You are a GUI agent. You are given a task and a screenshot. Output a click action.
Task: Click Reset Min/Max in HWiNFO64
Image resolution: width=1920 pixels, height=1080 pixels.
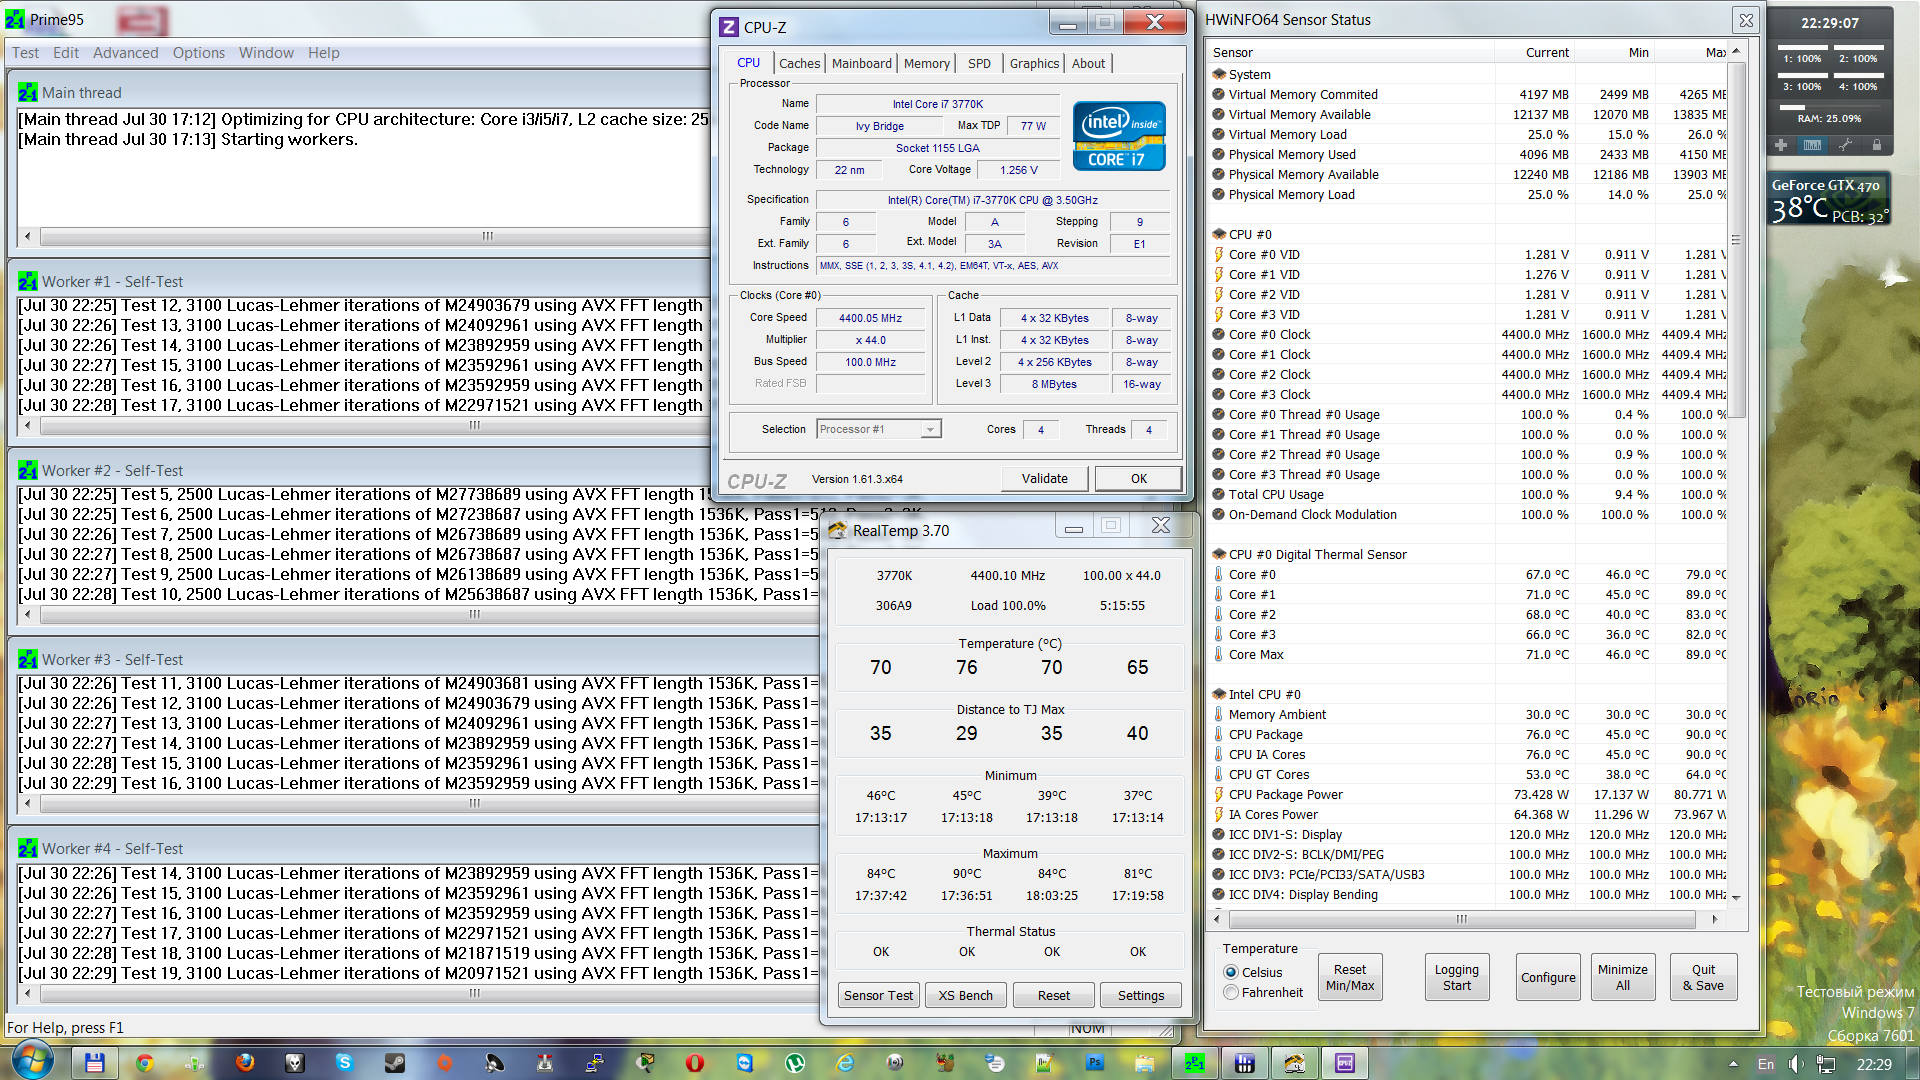1349,977
